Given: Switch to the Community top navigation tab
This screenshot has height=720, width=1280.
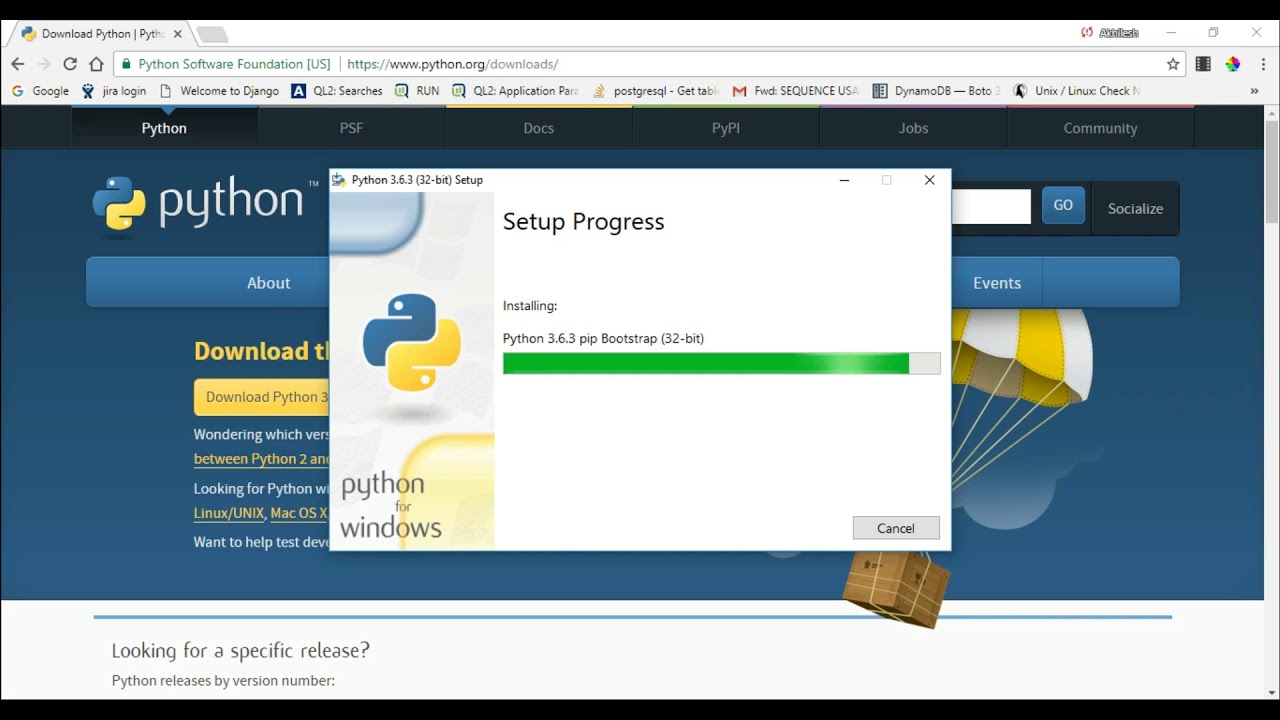Looking at the screenshot, I should pos(1100,128).
